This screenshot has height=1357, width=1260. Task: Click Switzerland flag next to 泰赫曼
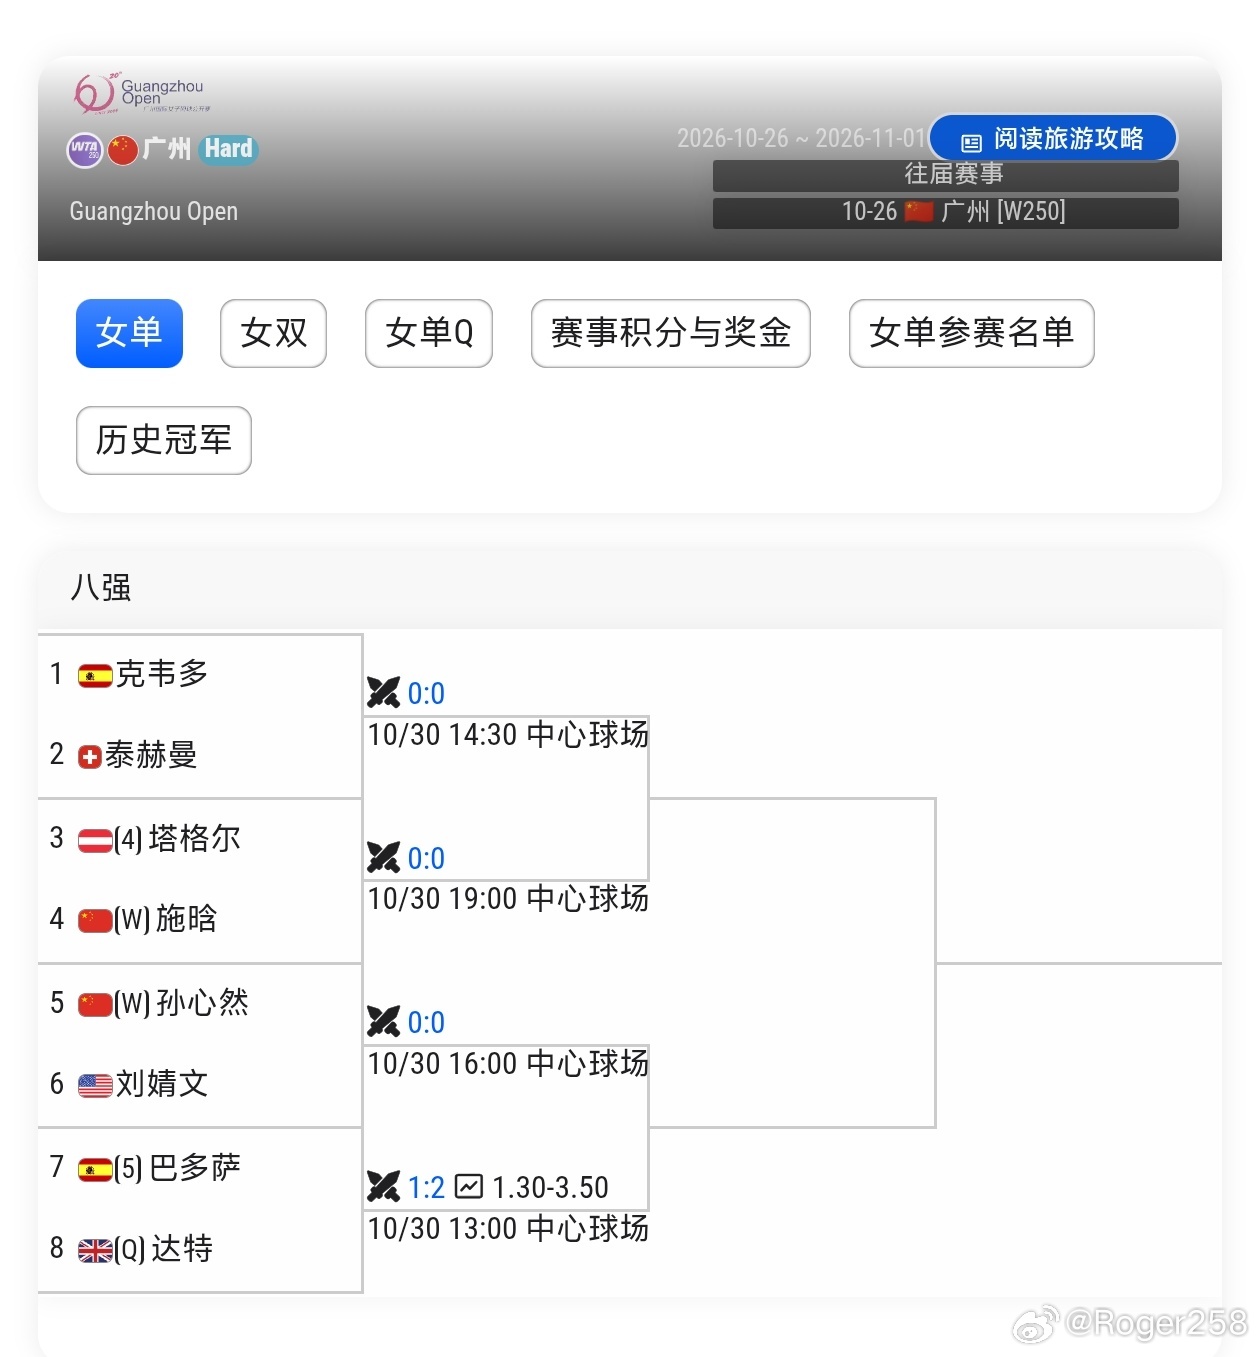click(x=90, y=757)
